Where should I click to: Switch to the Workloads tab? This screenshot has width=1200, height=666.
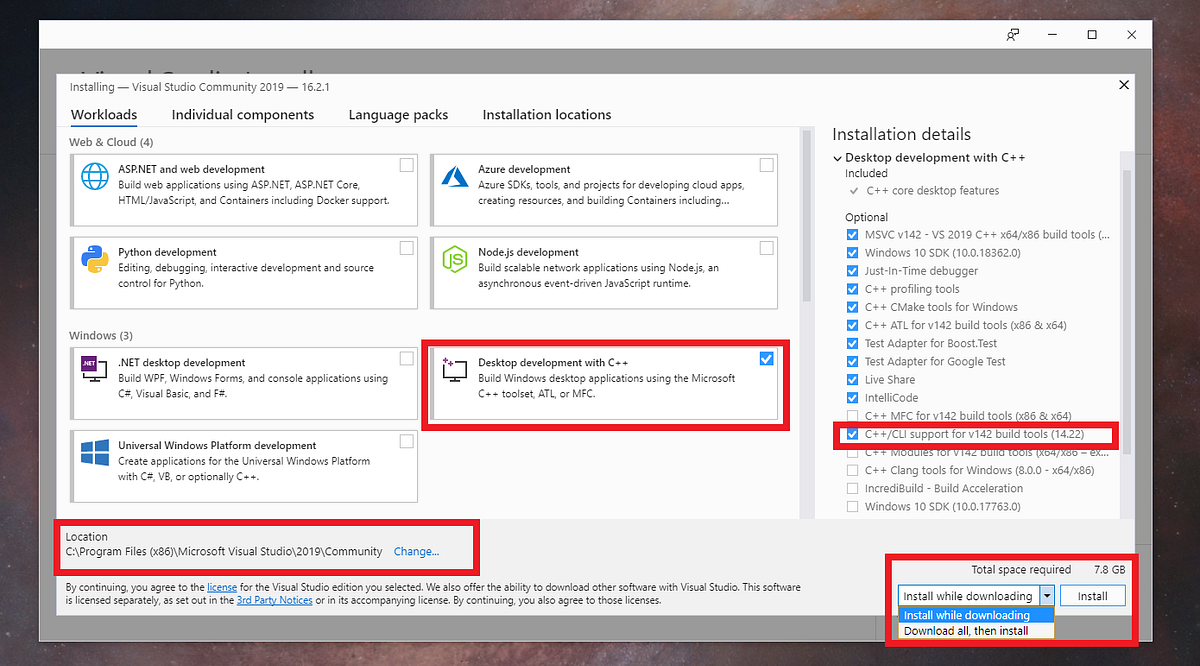tap(104, 115)
